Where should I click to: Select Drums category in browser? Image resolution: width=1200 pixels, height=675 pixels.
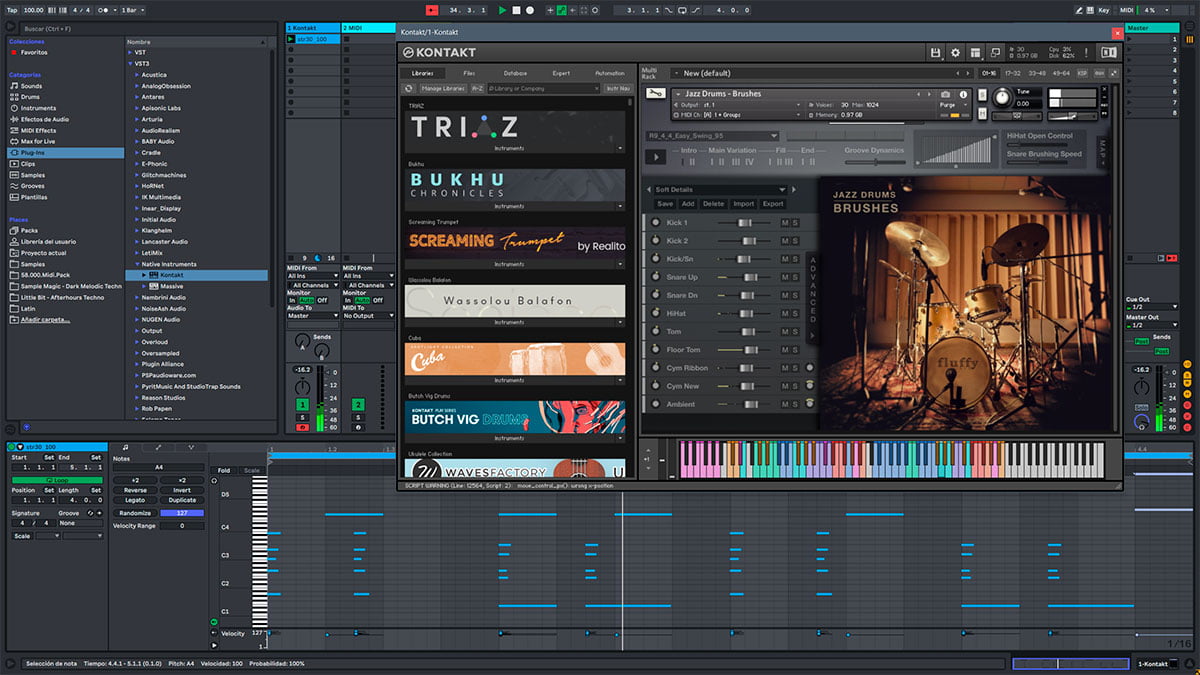31,97
